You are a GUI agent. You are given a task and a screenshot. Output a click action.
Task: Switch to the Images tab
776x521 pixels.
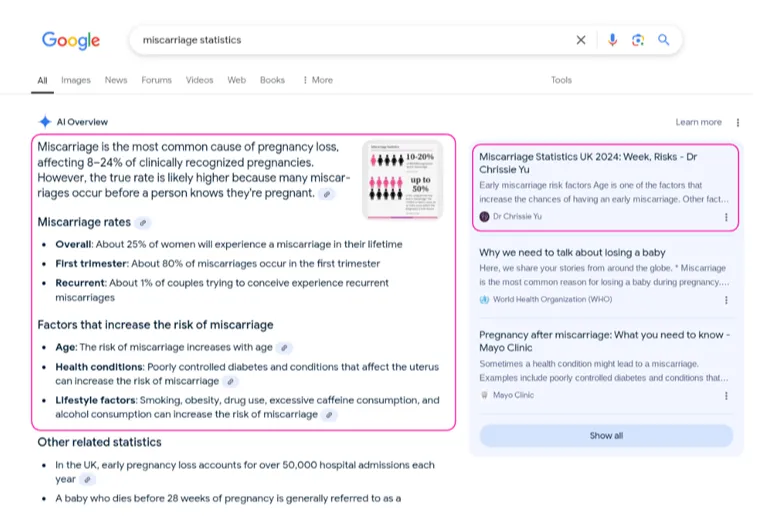pos(76,80)
